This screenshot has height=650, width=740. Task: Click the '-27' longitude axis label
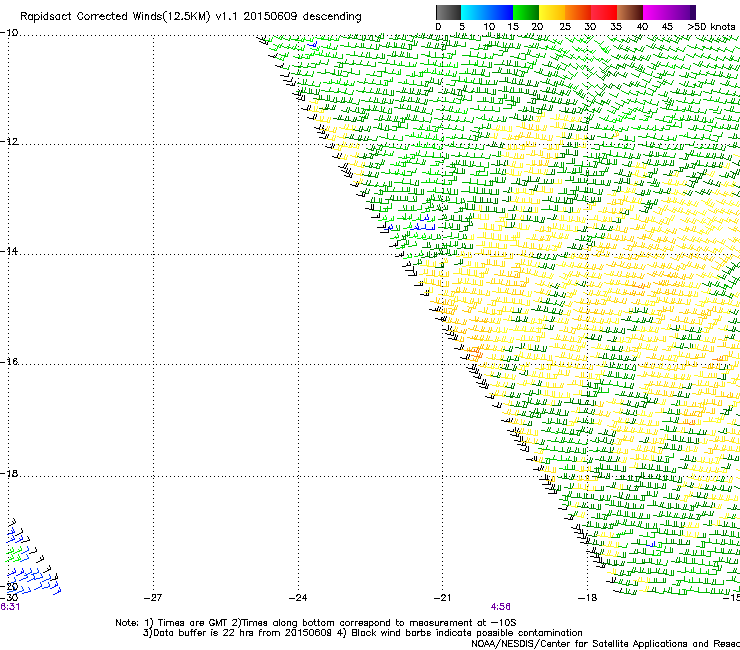pyautogui.click(x=153, y=598)
